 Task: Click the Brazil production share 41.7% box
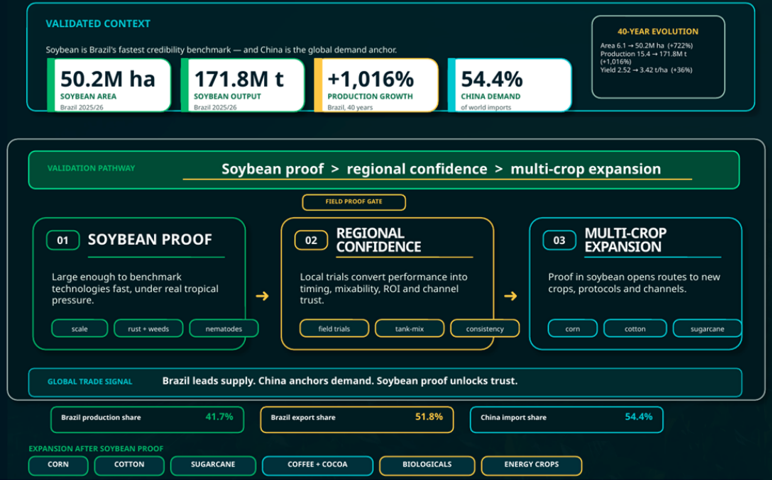pos(147,419)
